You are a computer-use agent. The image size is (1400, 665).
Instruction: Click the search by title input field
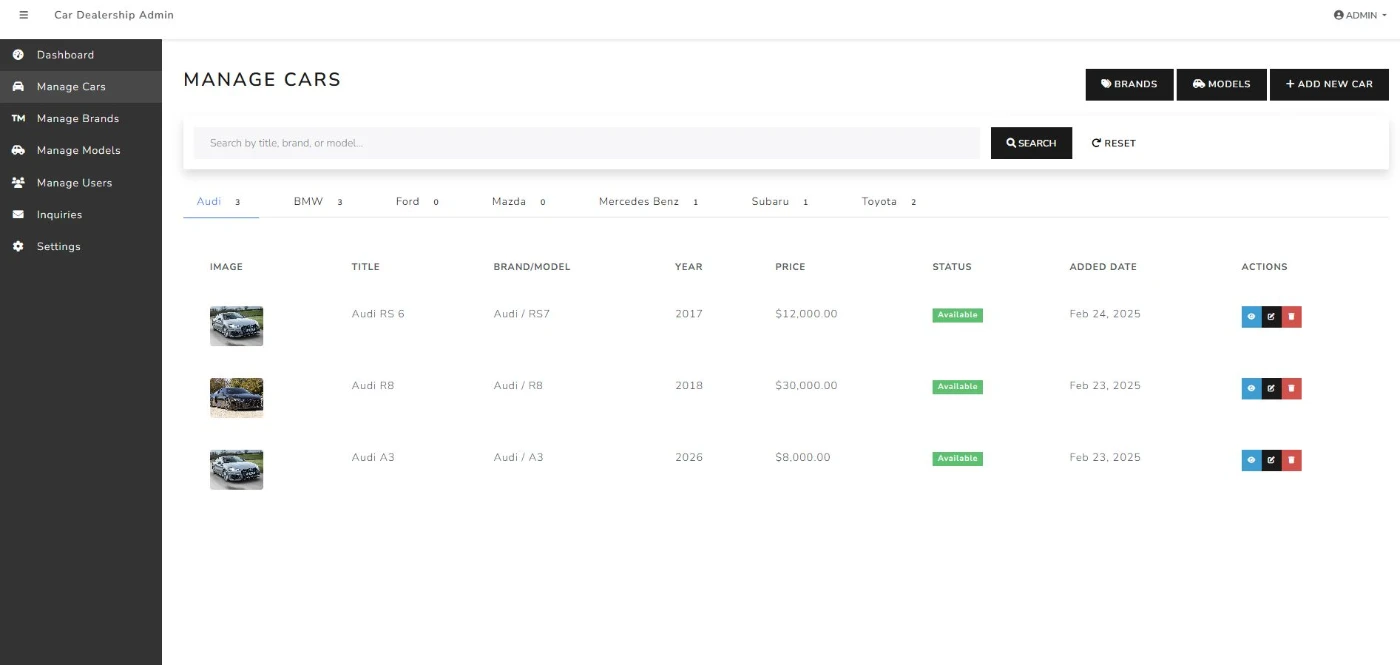click(x=586, y=143)
